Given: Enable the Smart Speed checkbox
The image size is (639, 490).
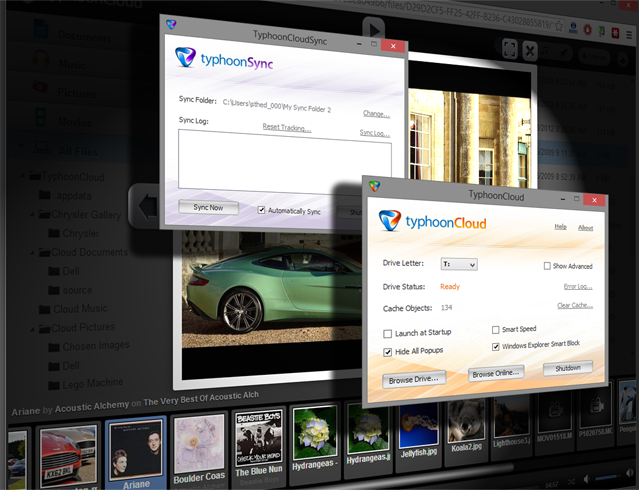Looking at the screenshot, I should [496, 329].
